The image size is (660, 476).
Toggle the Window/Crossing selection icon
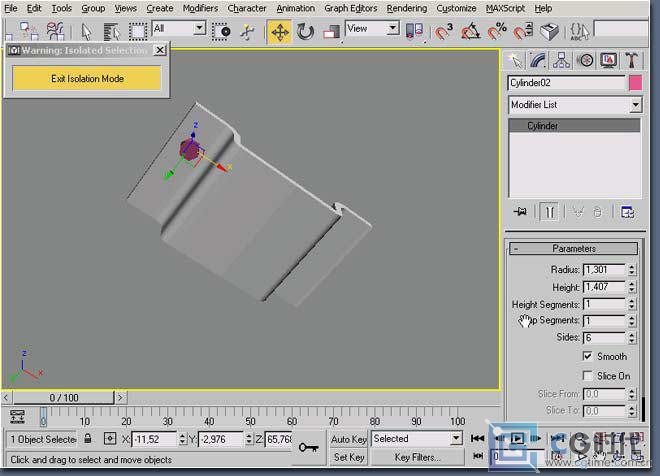click(221, 32)
